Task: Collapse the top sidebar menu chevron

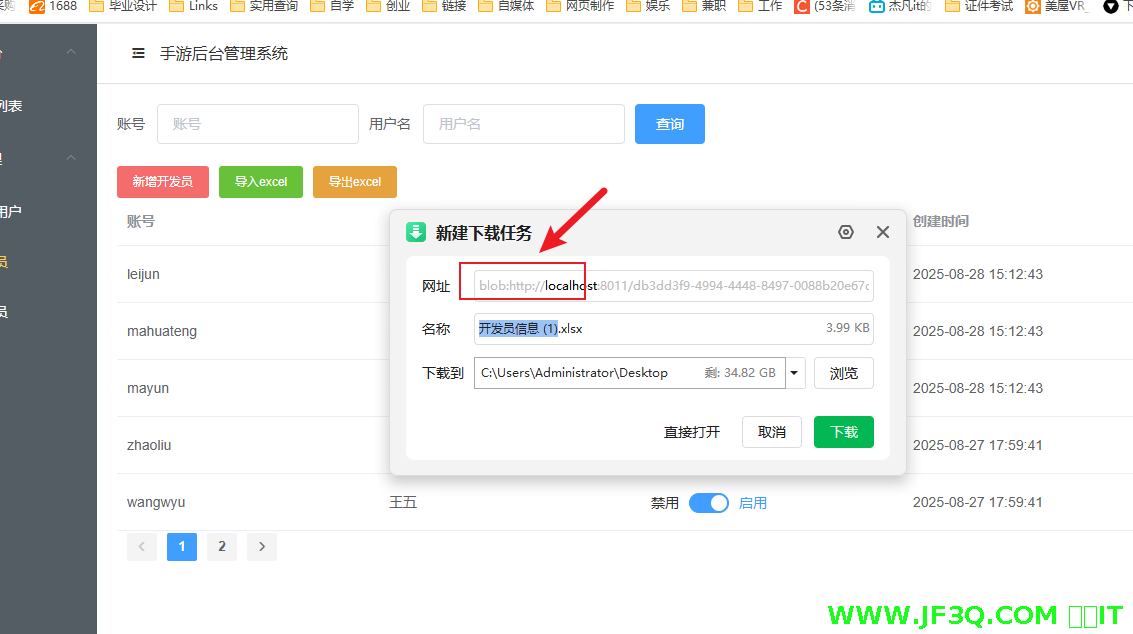Action: (70, 52)
